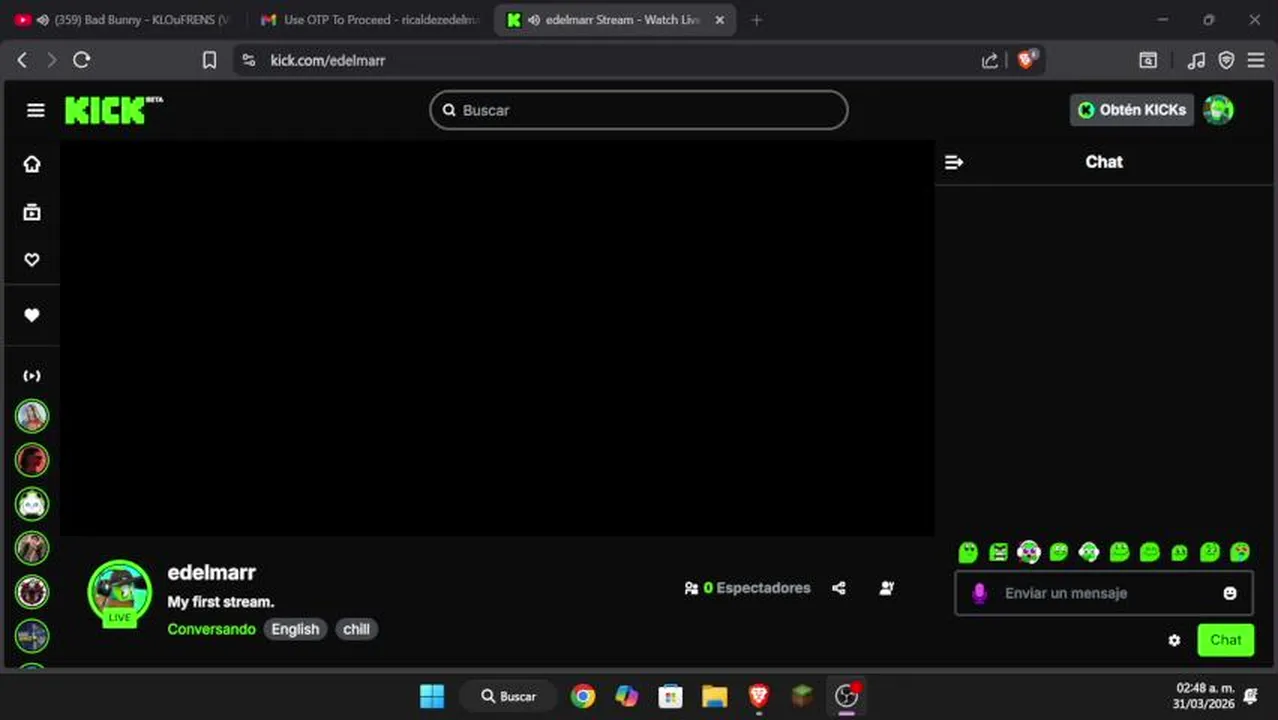Open the outlined heart sidebar icon
The height and width of the screenshot is (720, 1278).
click(x=32, y=260)
